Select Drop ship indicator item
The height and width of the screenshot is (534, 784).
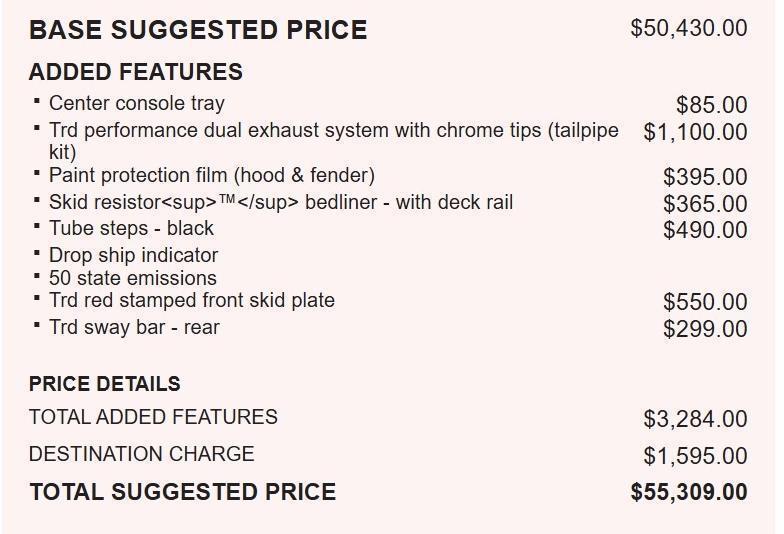(134, 256)
